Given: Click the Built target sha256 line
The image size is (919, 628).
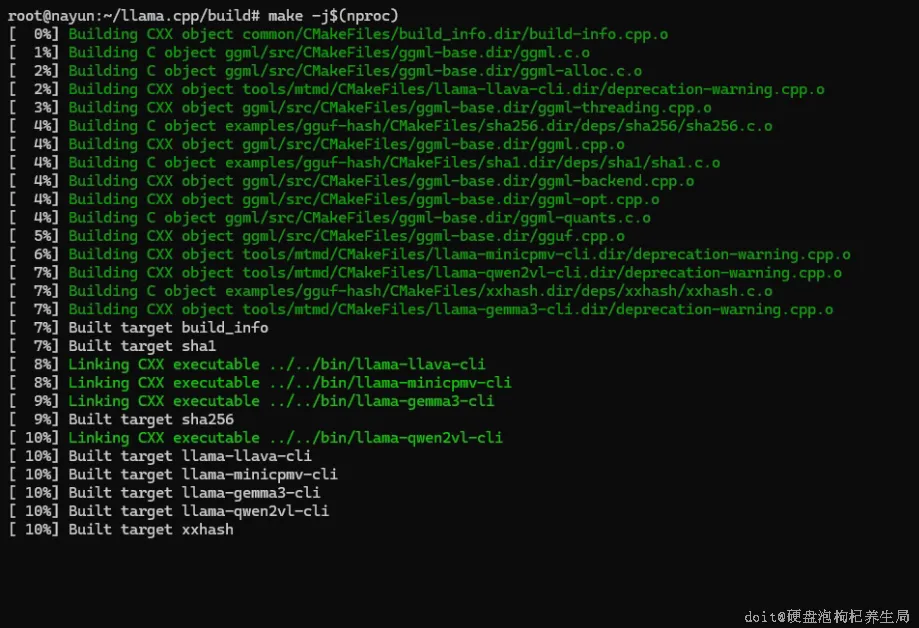Looking at the screenshot, I should pos(151,419).
